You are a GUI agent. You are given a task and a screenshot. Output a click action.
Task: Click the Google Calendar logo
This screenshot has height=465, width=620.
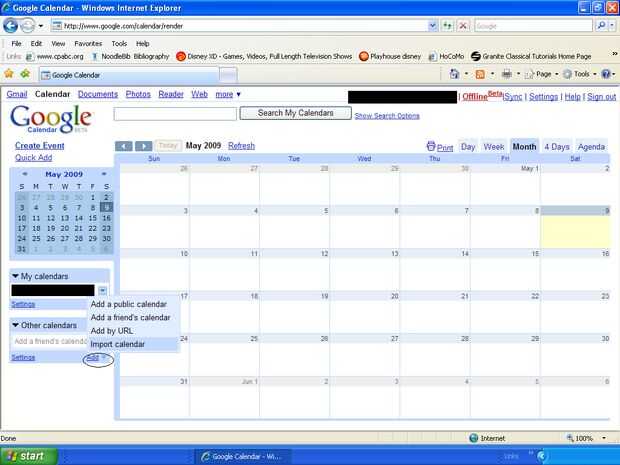tap(51, 119)
